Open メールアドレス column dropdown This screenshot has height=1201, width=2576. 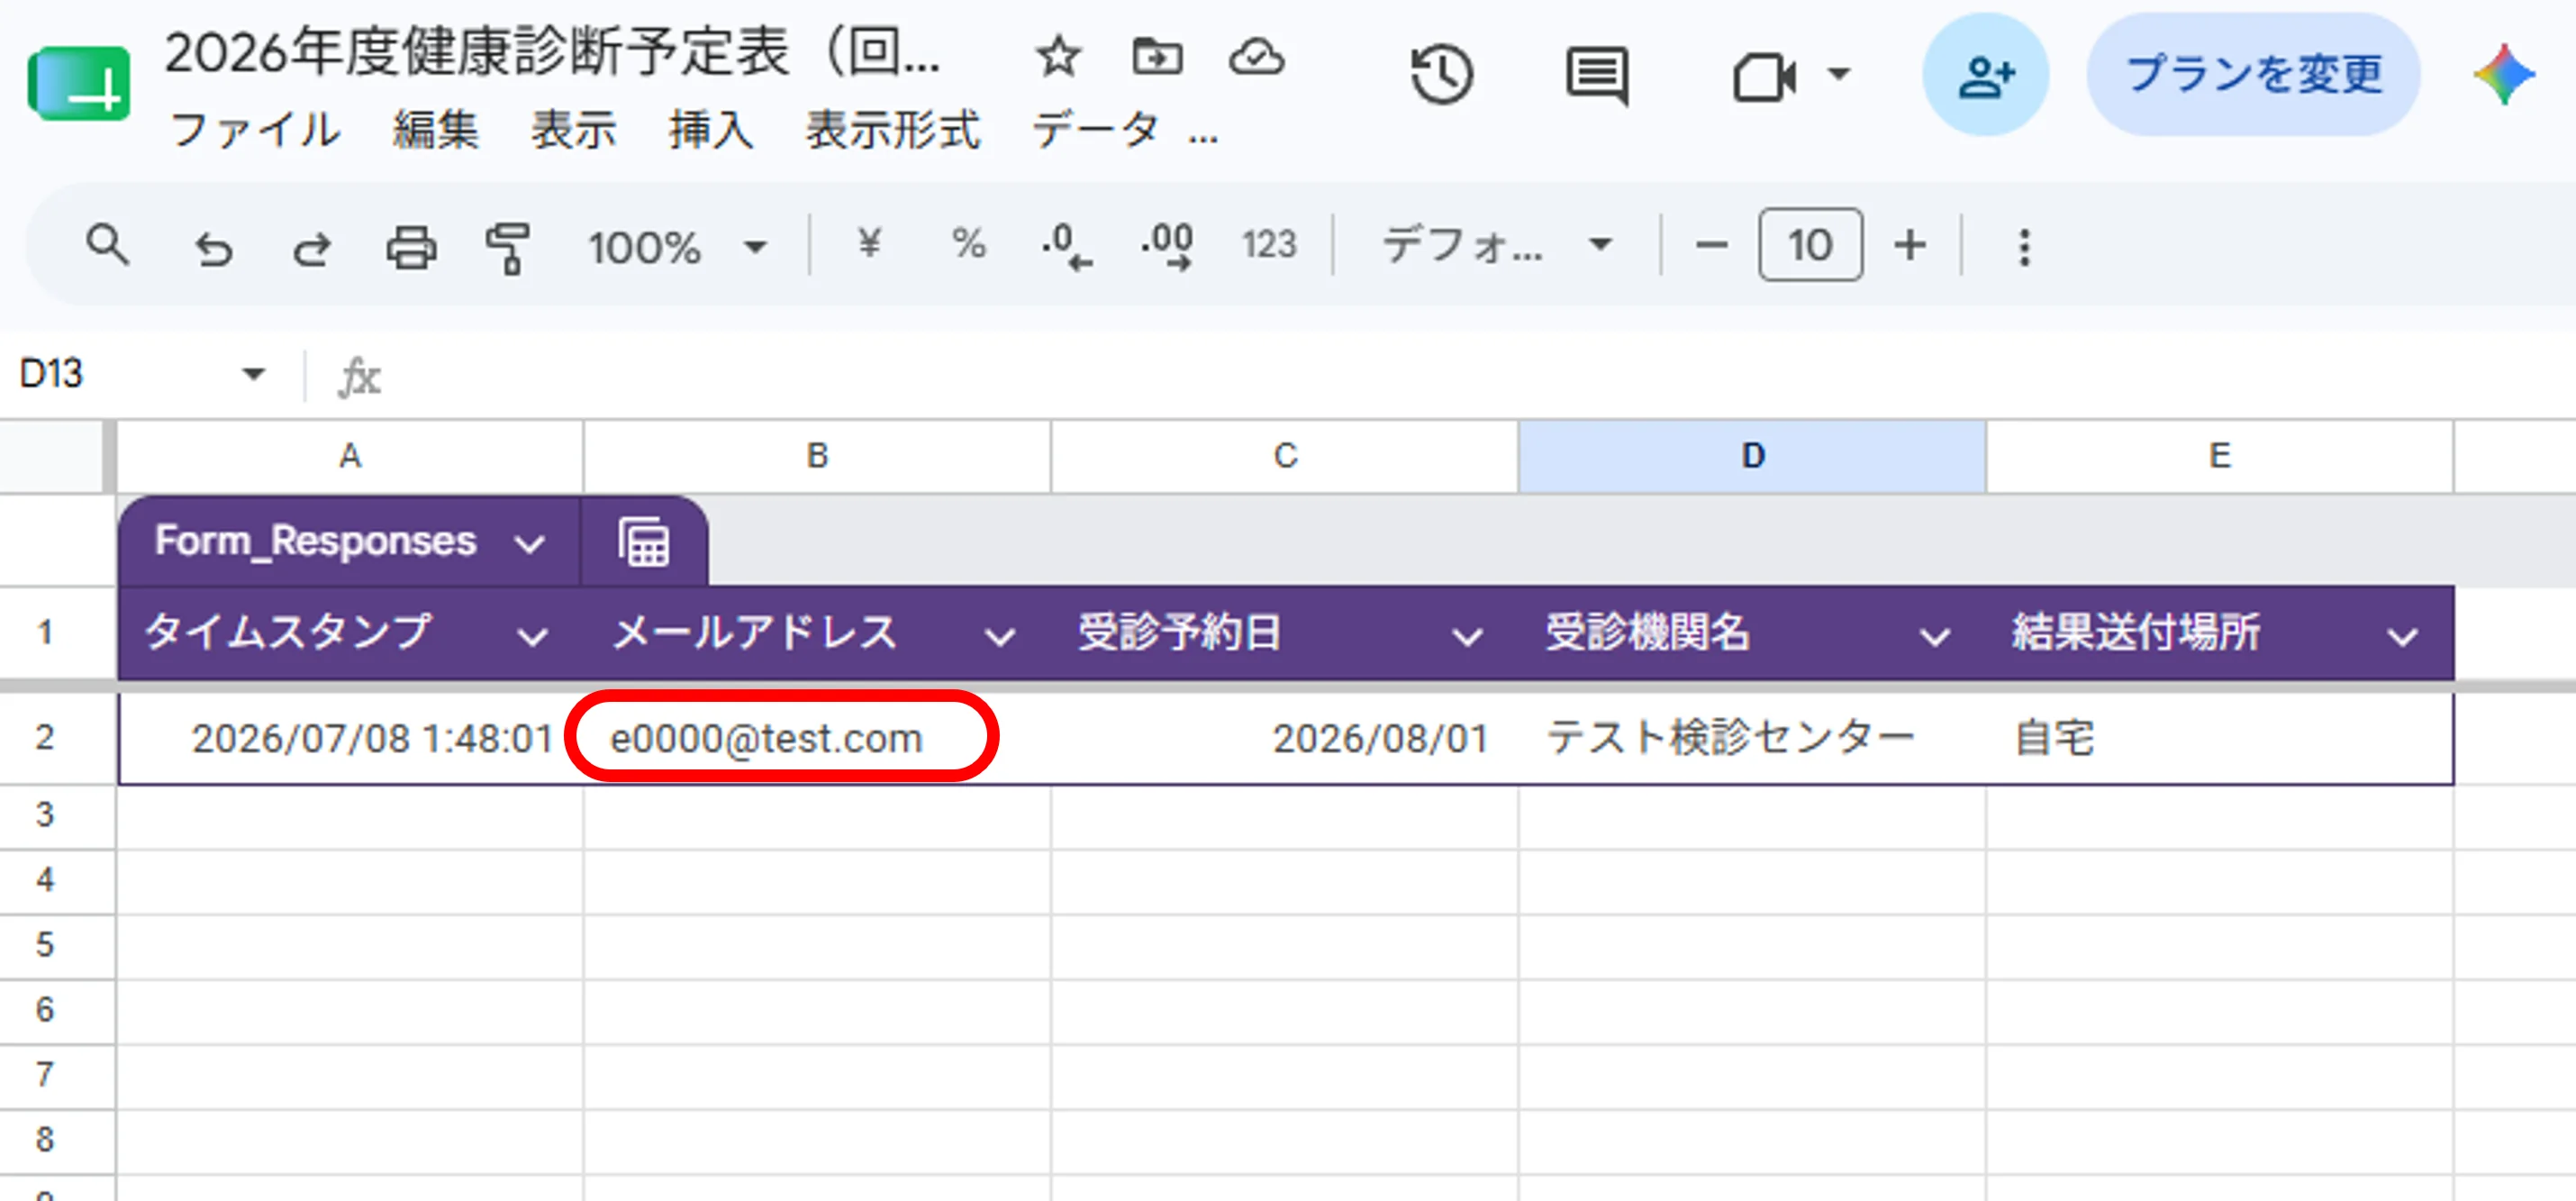tap(999, 637)
